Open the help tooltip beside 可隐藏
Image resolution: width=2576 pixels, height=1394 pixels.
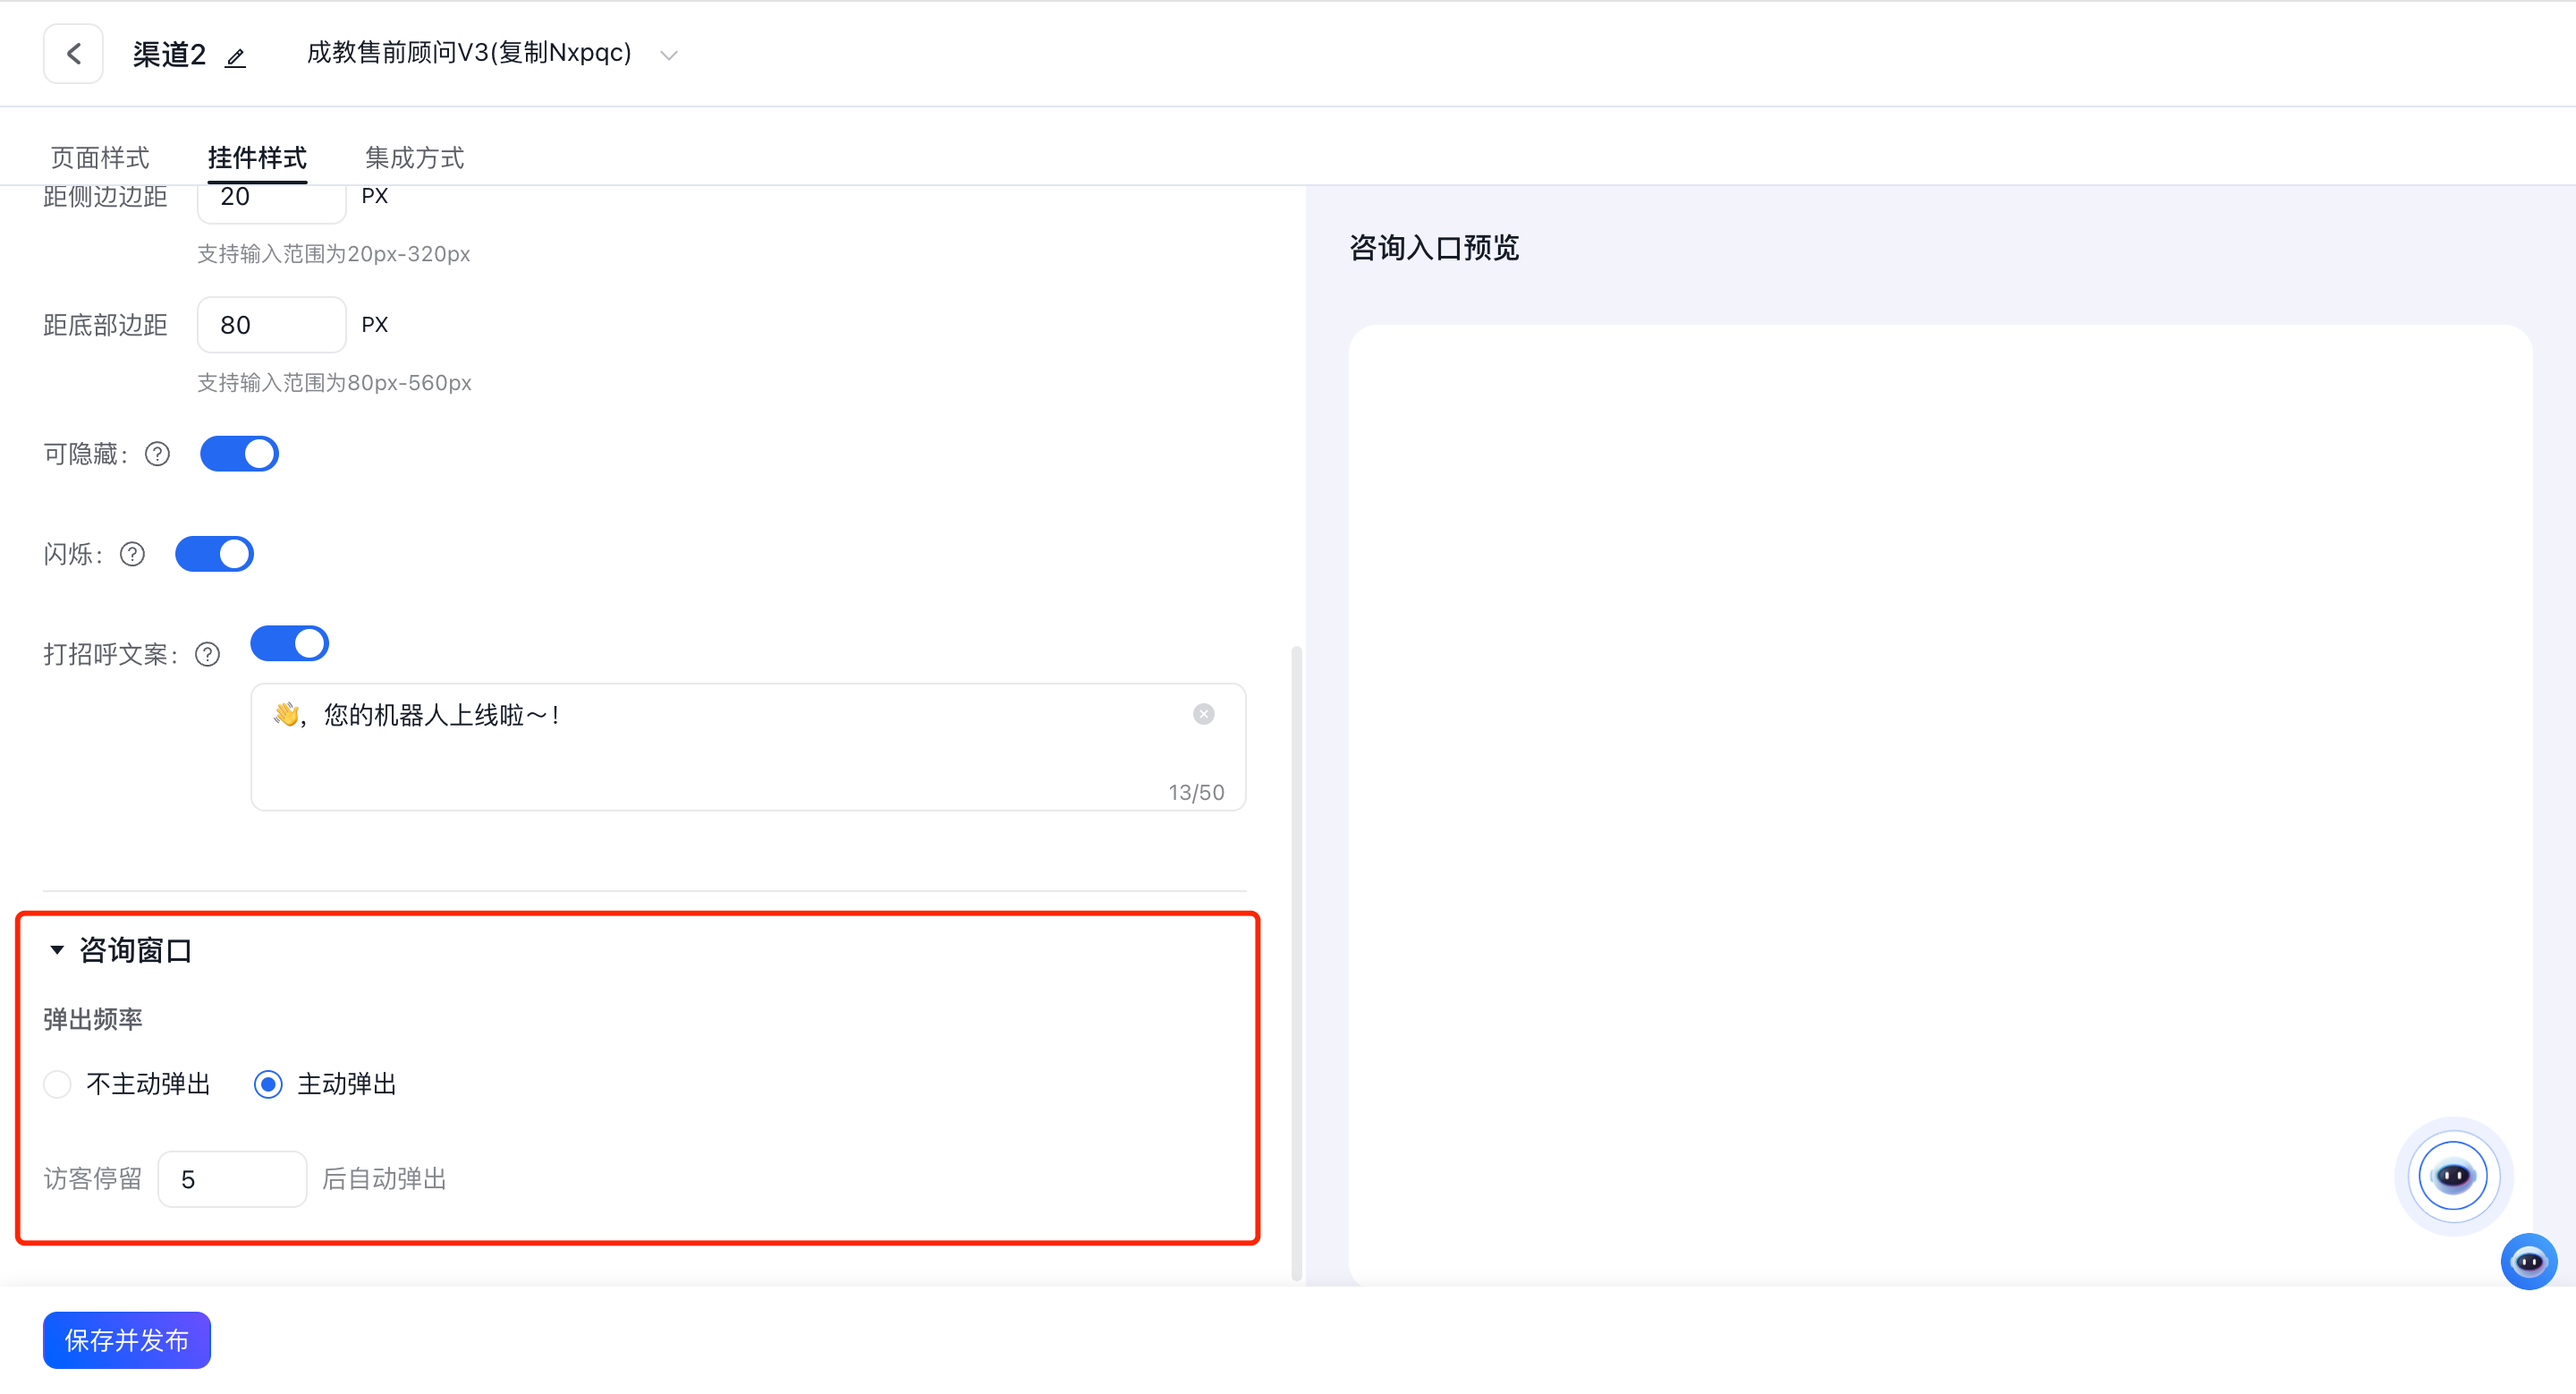click(157, 454)
